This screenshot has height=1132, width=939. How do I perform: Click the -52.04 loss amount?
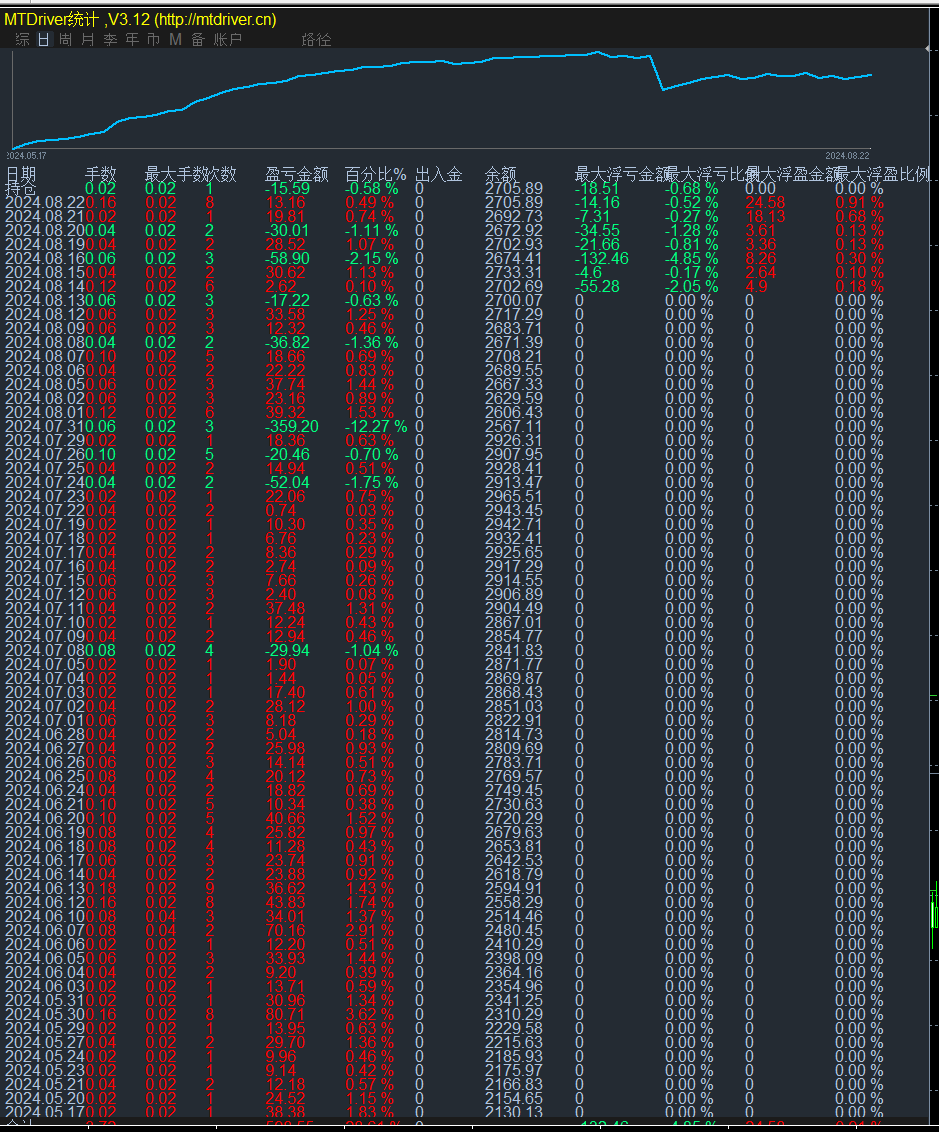pyautogui.click(x=287, y=482)
